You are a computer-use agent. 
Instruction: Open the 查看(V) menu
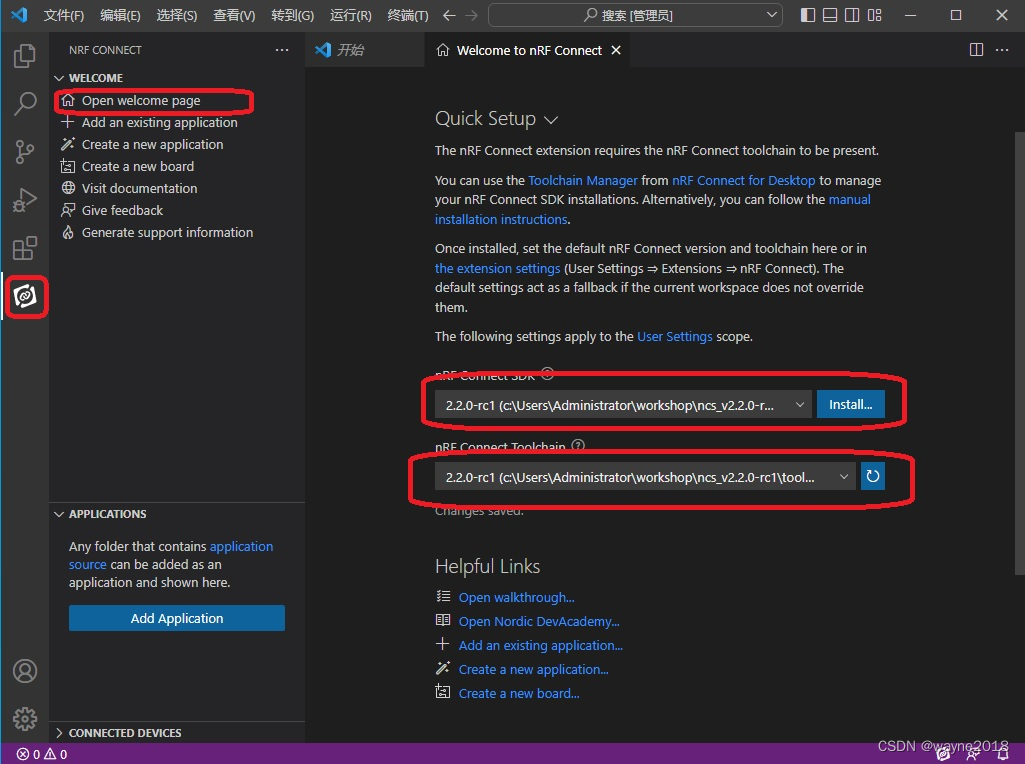click(234, 15)
